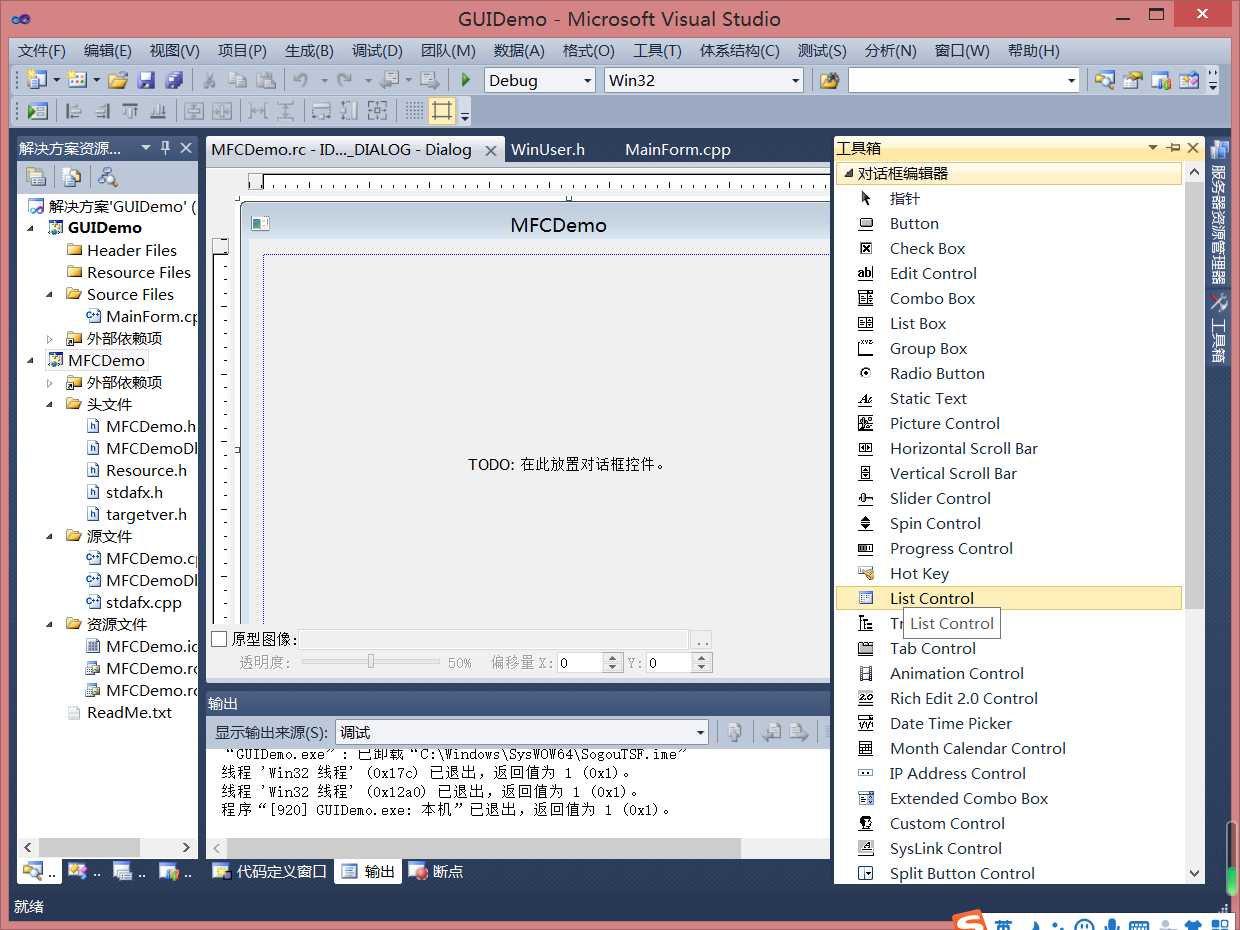Screen dimensions: 1240x930
Task: Click the Align Lefts icon
Action: click(74, 111)
